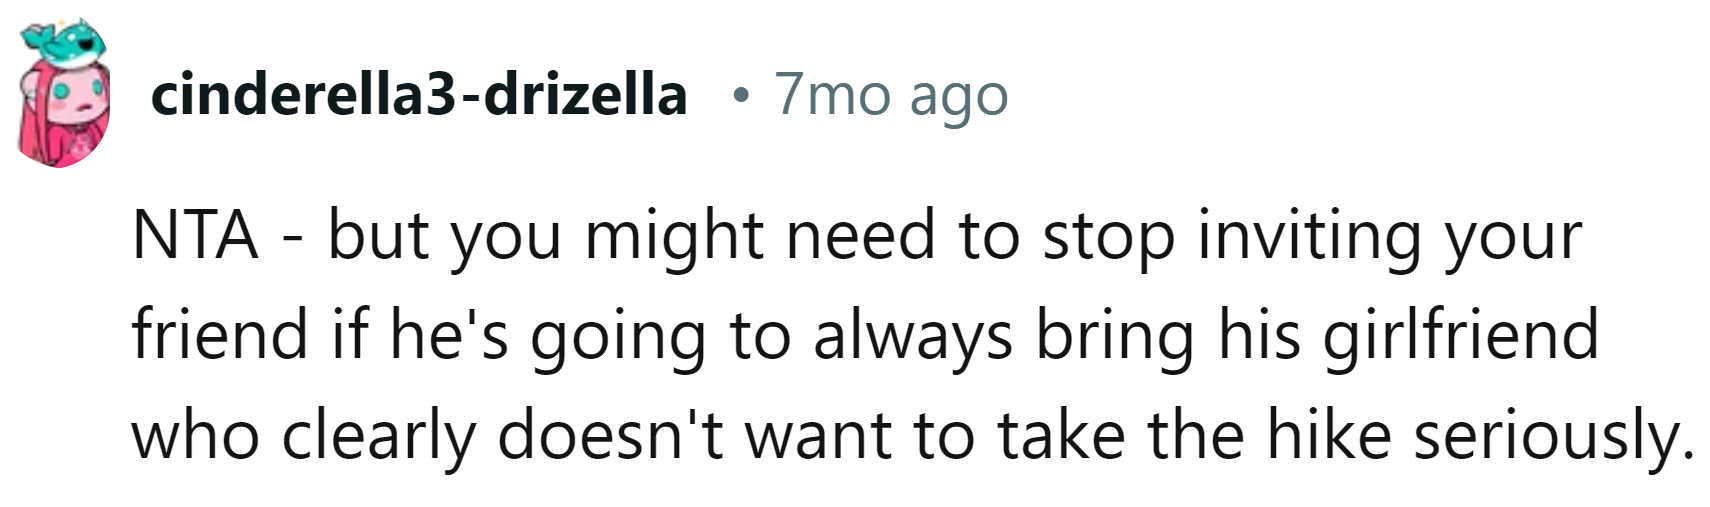Open the cinderella3-drizella profile link

click(418, 95)
